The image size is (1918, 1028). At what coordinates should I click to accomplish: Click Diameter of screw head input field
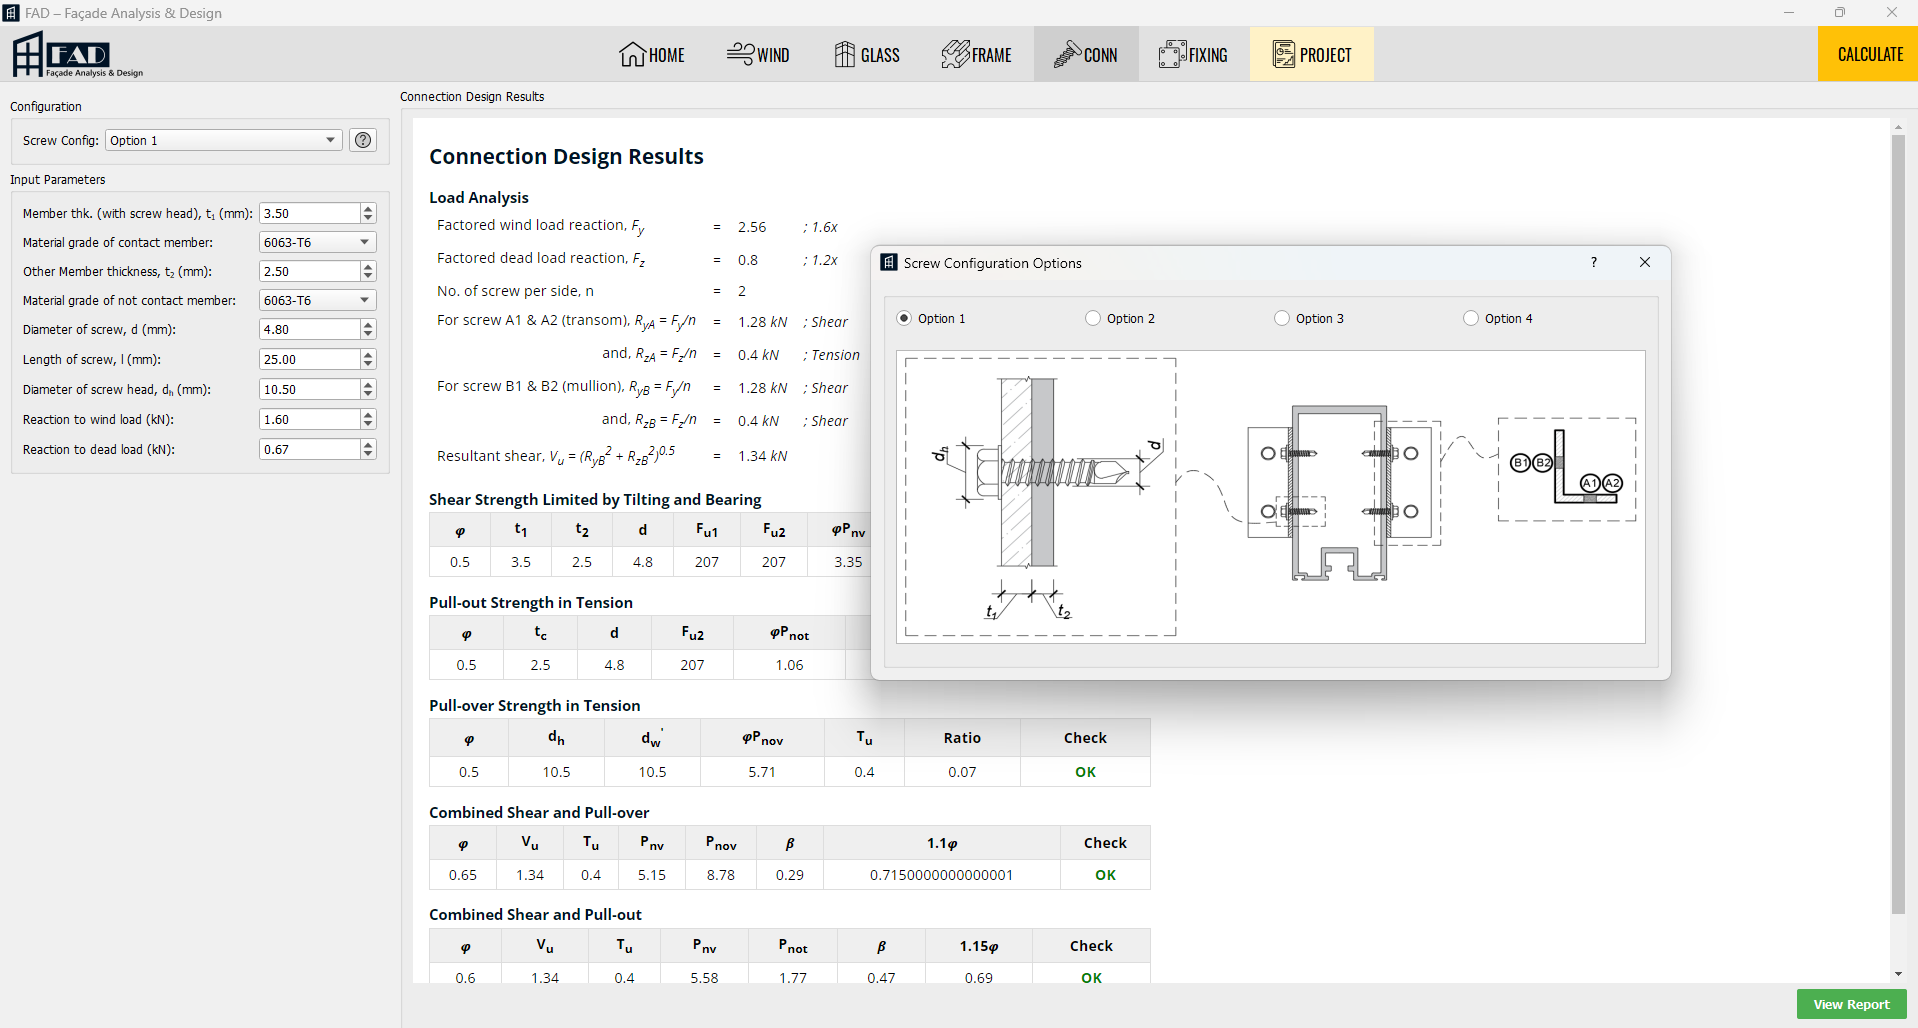[310, 389]
